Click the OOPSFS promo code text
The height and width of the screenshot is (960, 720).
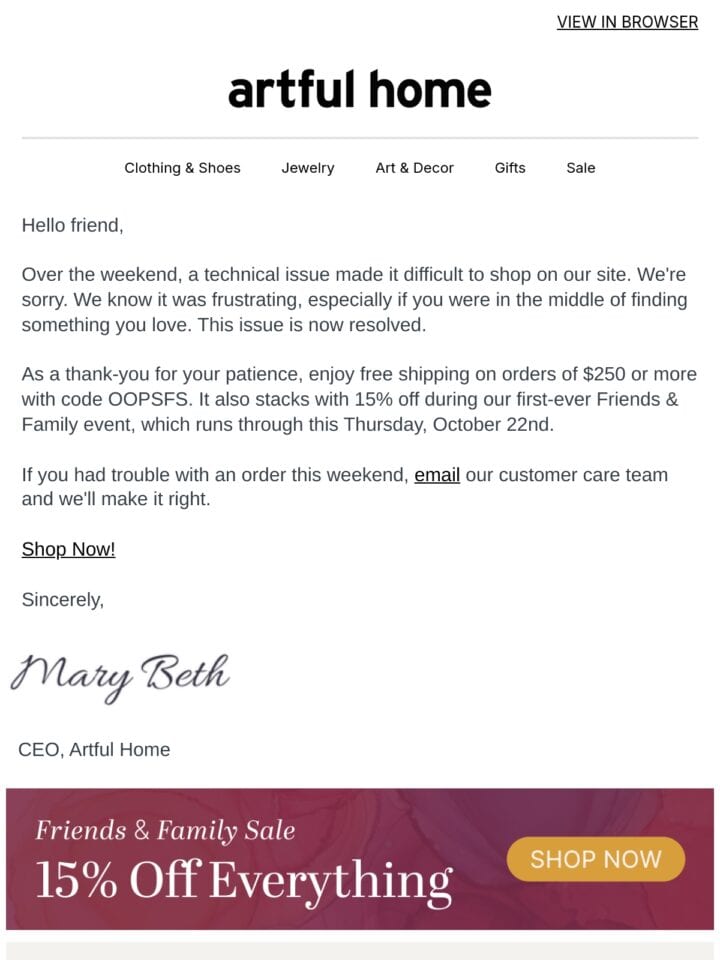click(150, 399)
